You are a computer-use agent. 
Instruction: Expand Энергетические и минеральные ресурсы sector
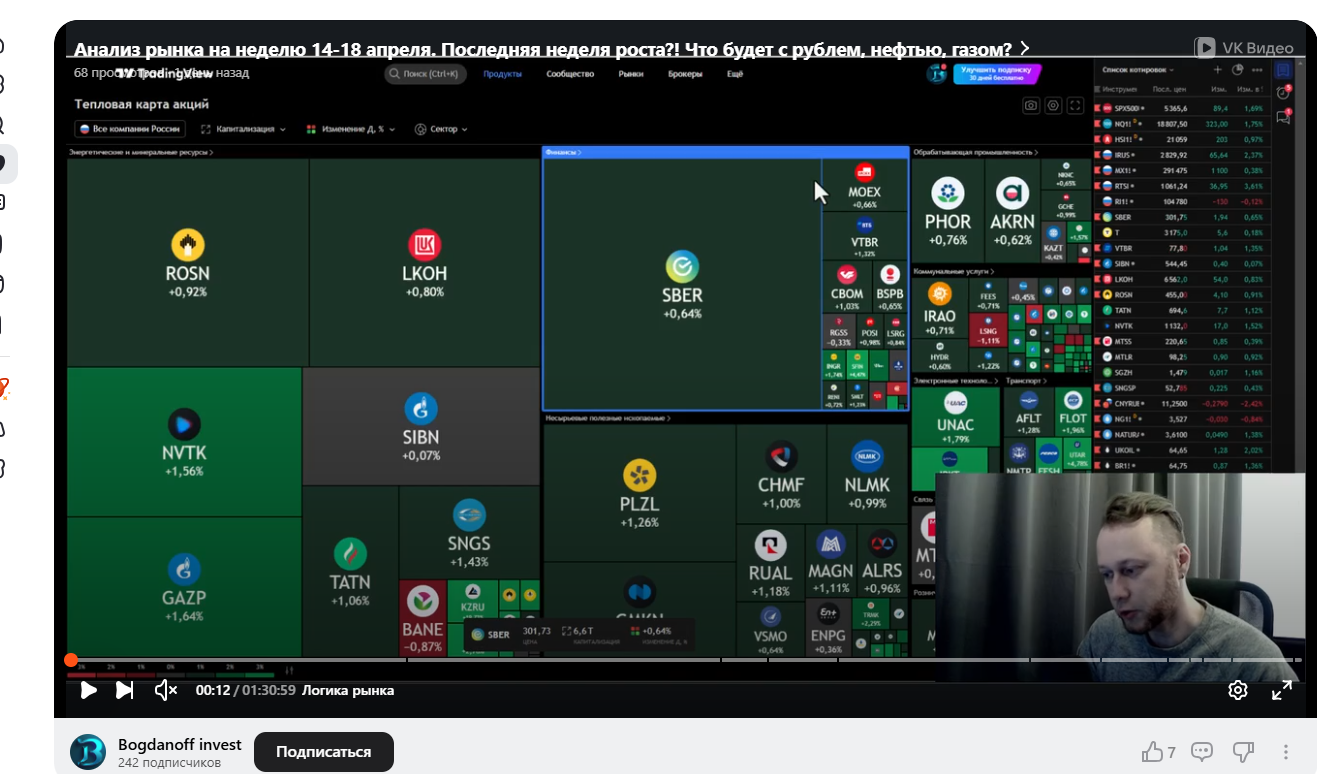(x=141, y=152)
